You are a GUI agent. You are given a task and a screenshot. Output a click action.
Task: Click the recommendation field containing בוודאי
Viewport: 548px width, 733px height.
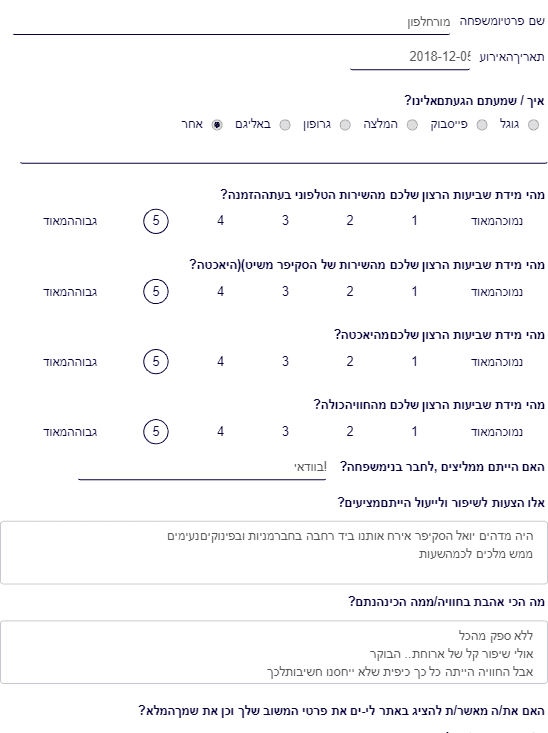202,467
